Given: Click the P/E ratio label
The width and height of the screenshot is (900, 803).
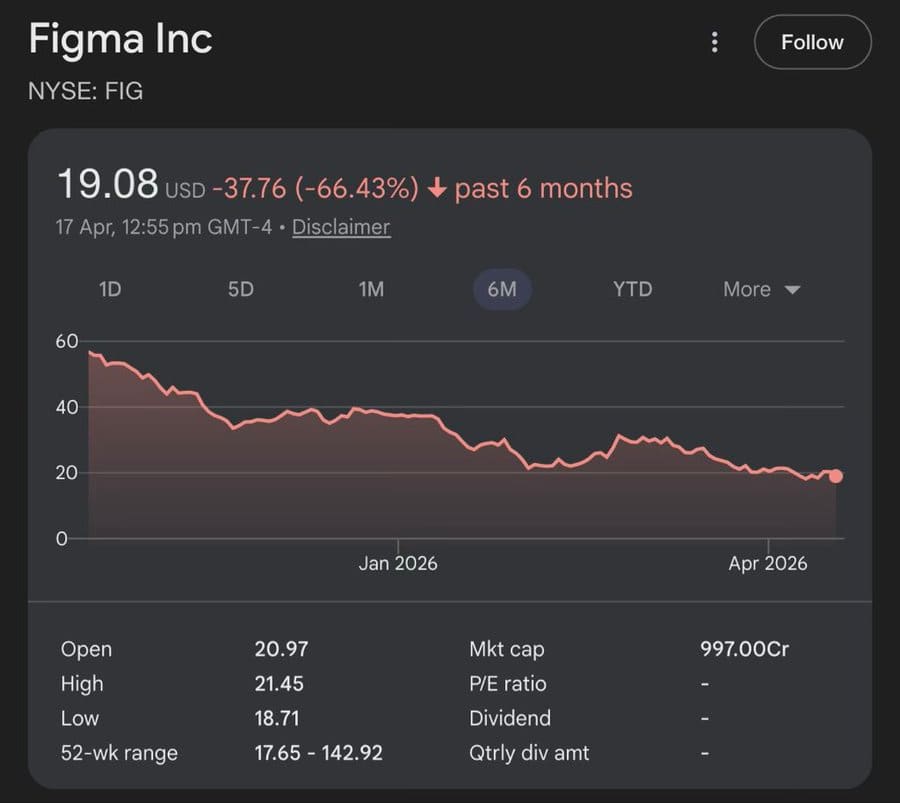Looking at the screenshot, I should 507,684.
